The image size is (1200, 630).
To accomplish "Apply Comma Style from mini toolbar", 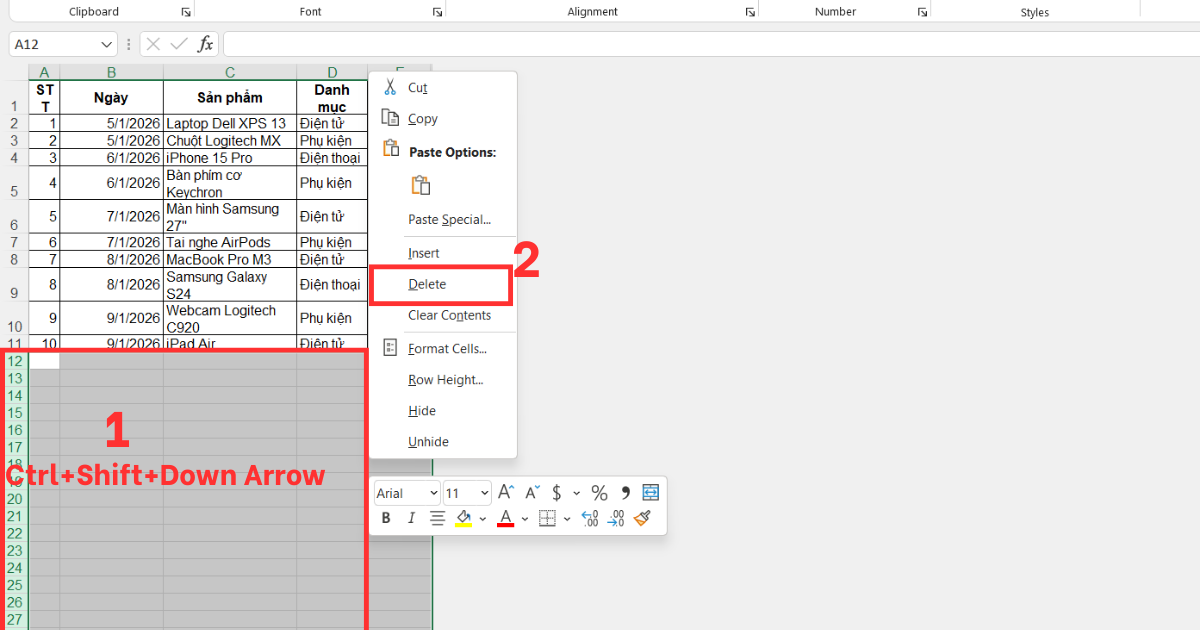I will tap(626, 493).
